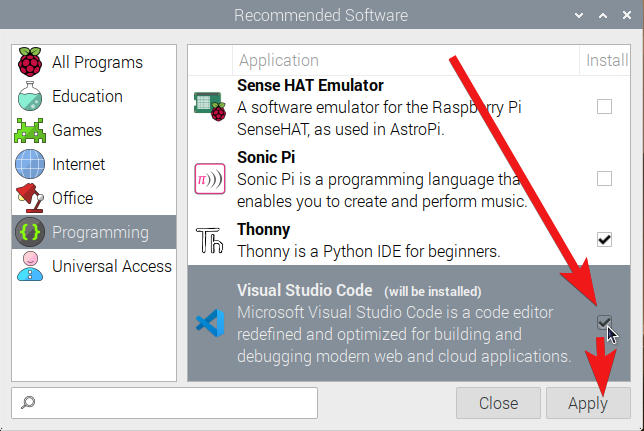Screen dimensions: 644x431
Task: Click the search magnifier icon
Action: [x=28, y=402]
